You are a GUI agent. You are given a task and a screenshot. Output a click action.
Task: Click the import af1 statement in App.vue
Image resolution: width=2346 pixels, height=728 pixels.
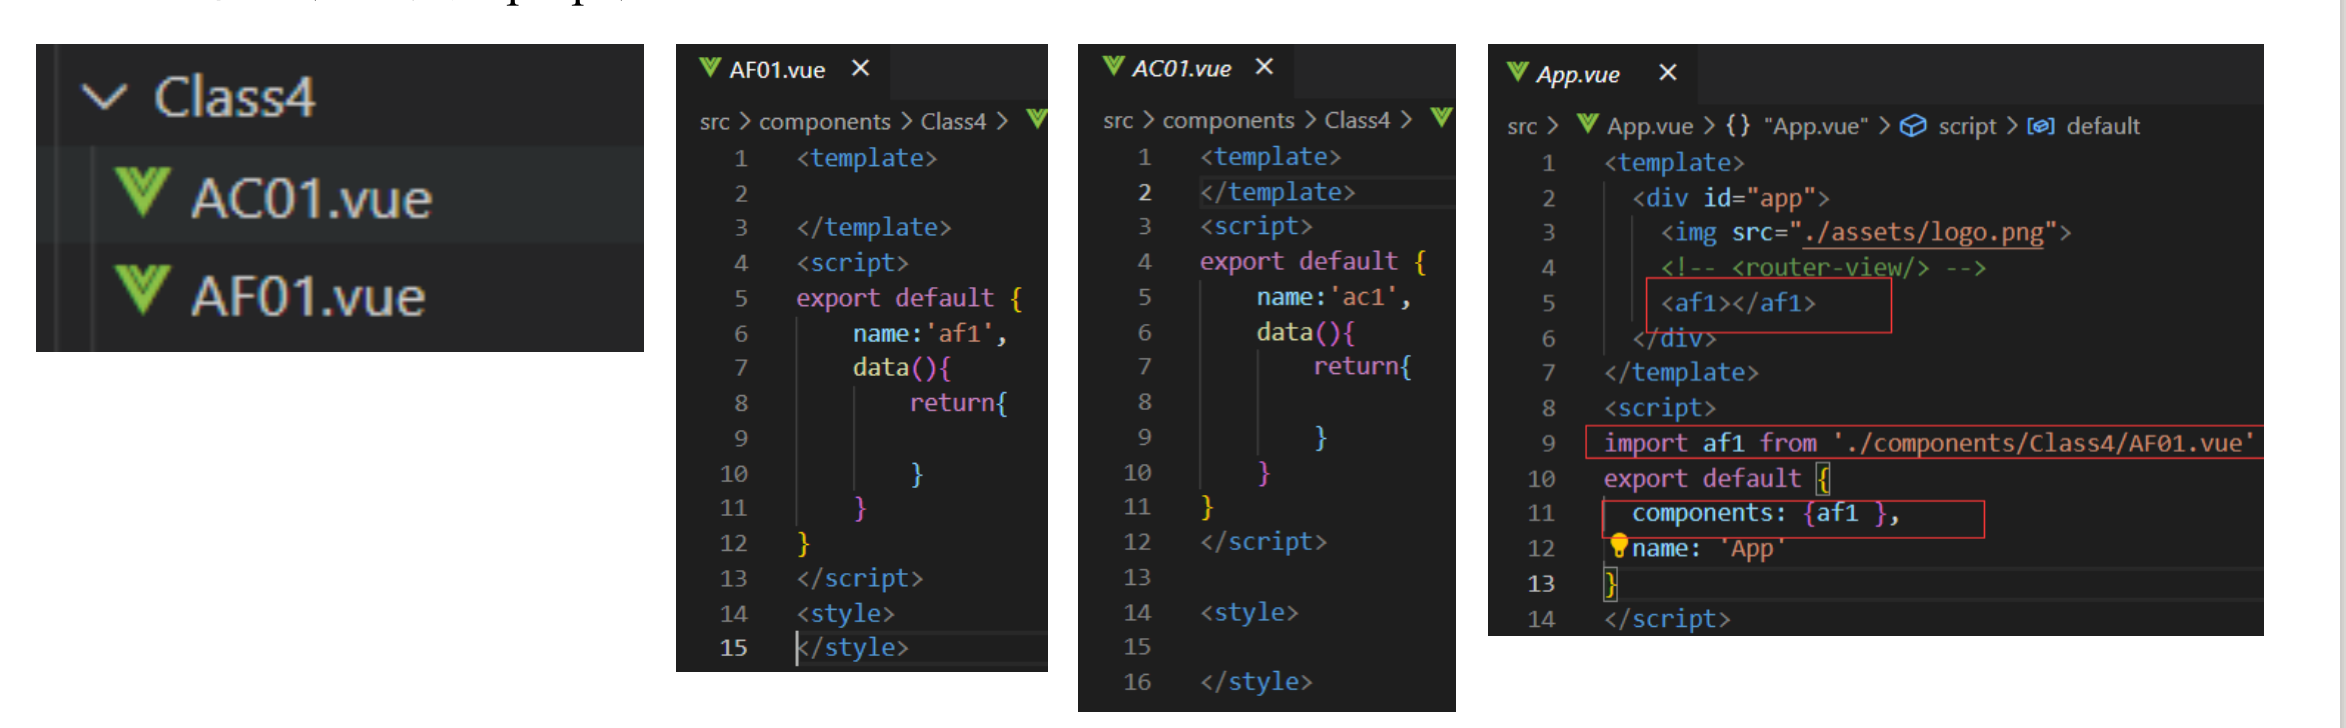1930,443
